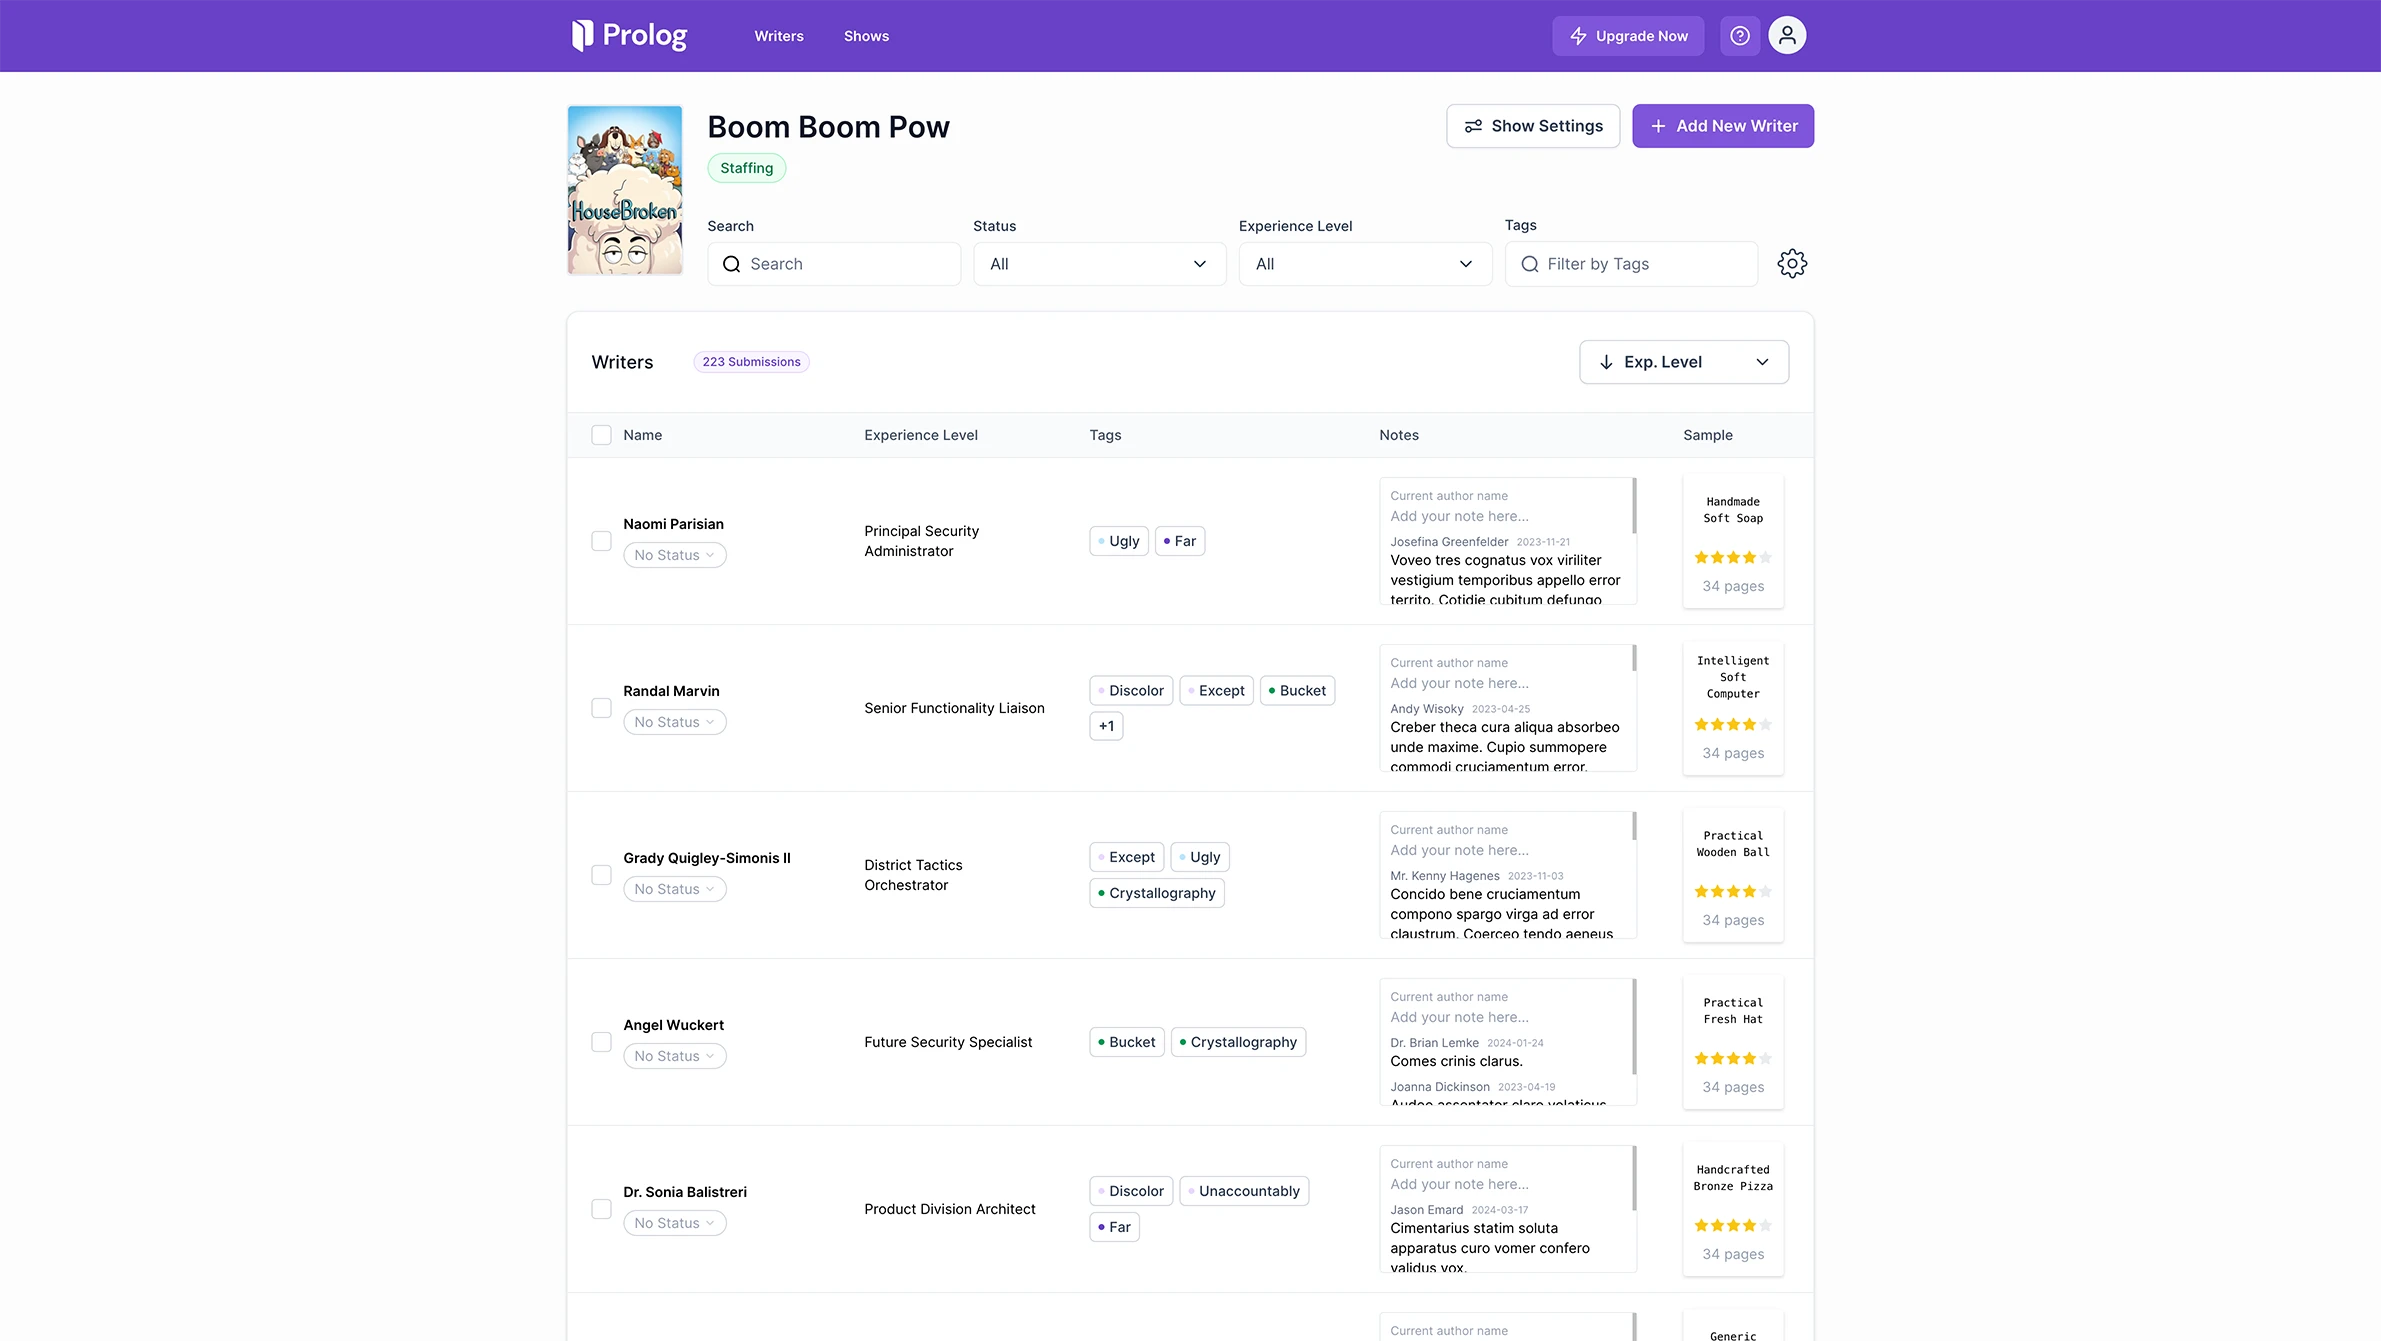
Task: Click the Bucket tag on Angel Wuckert
Action: 1127,1042
